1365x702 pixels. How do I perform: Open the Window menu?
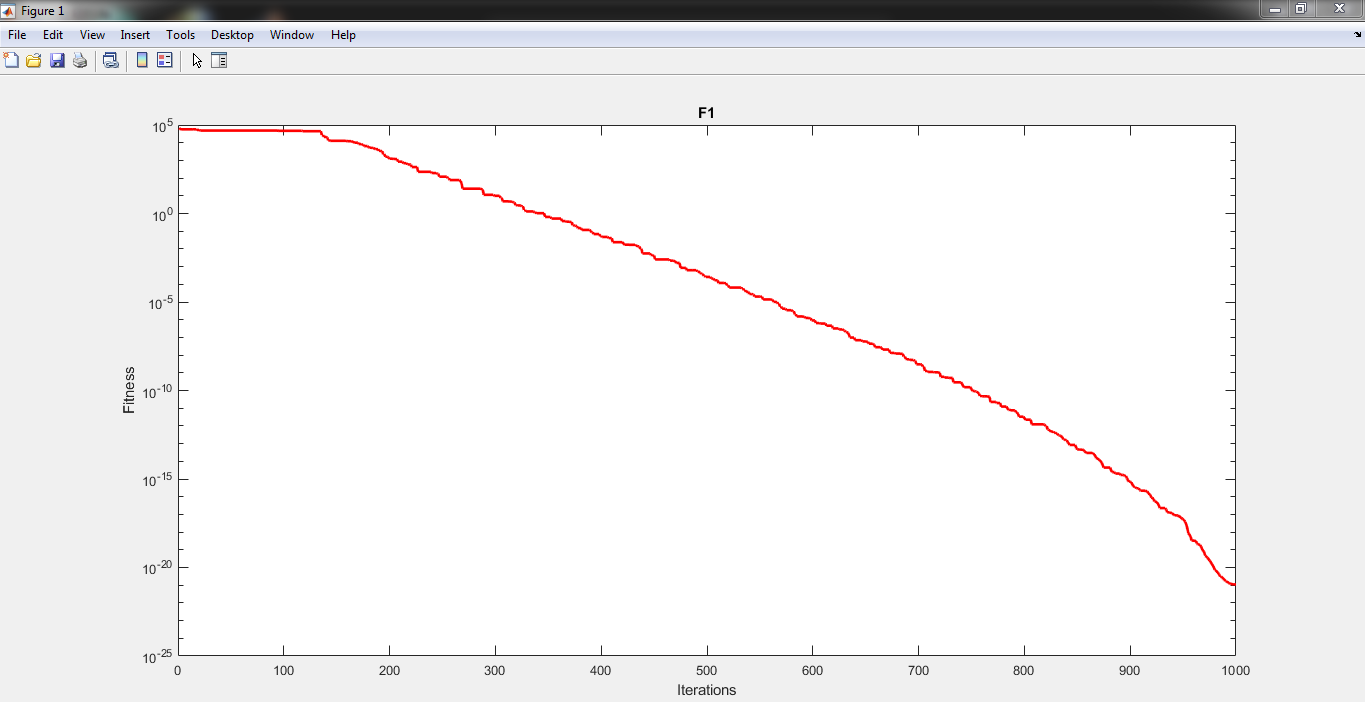click(x=292, y=35)
